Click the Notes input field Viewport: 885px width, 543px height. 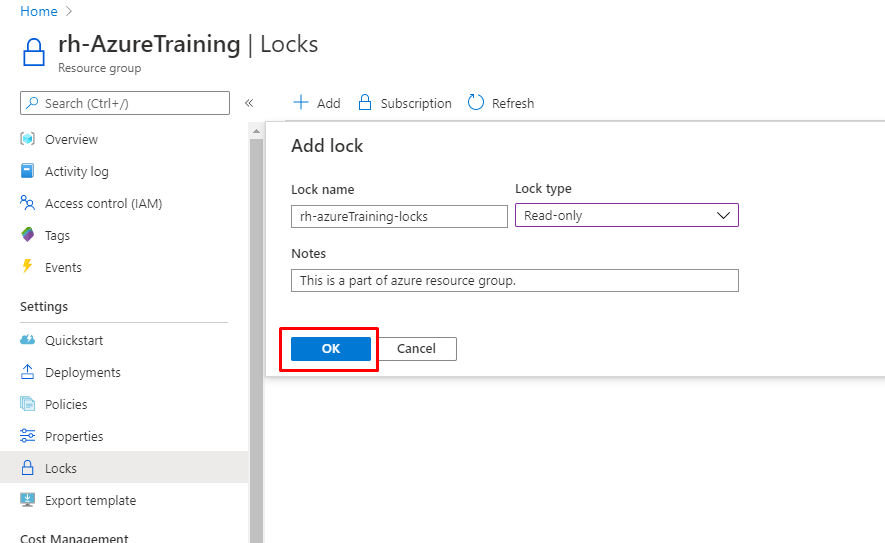click(x=515, y=281)
